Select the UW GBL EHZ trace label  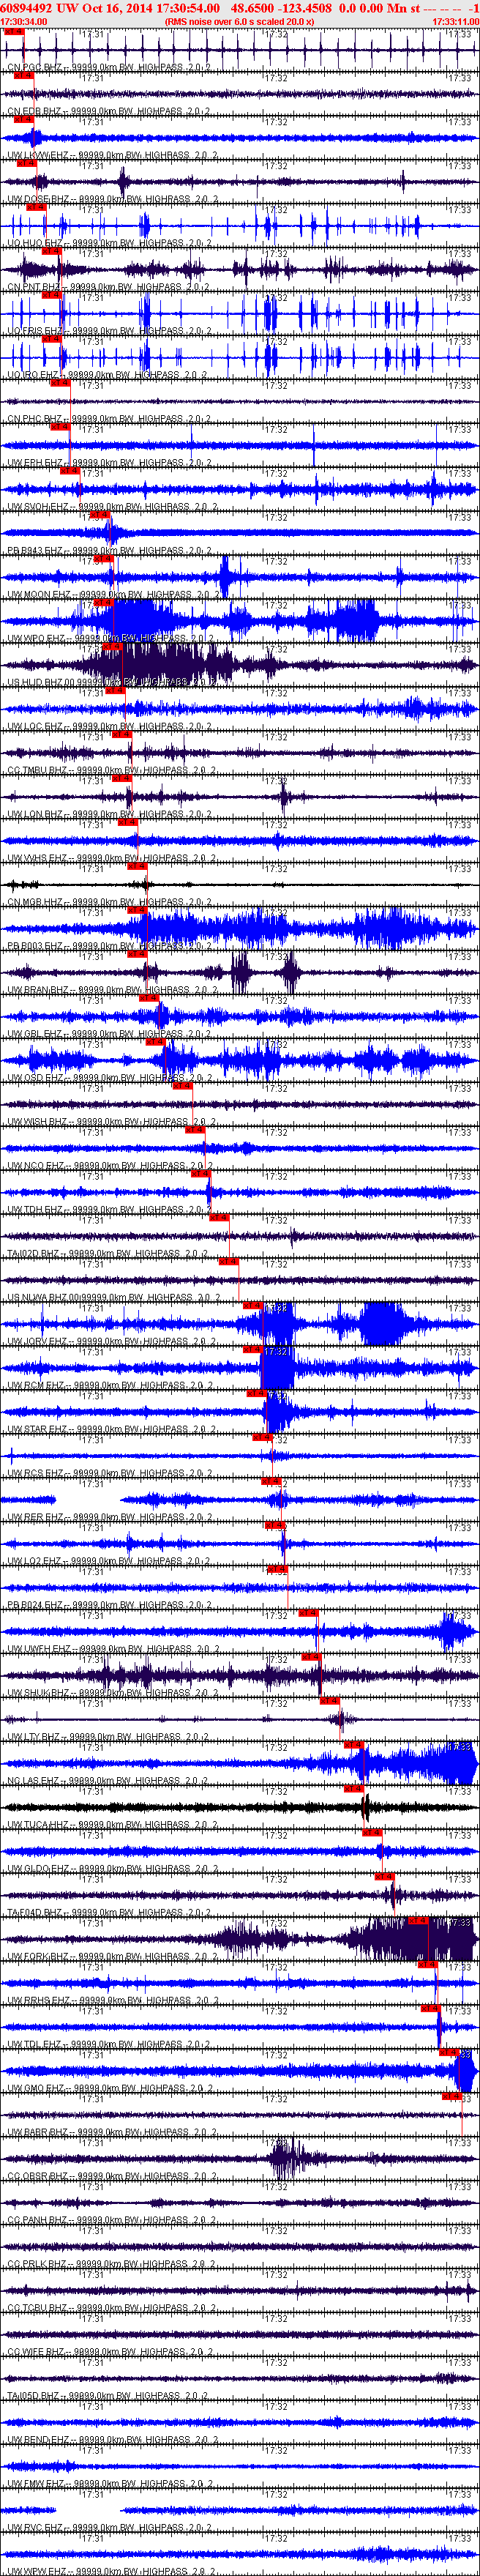click(109, 1035)
